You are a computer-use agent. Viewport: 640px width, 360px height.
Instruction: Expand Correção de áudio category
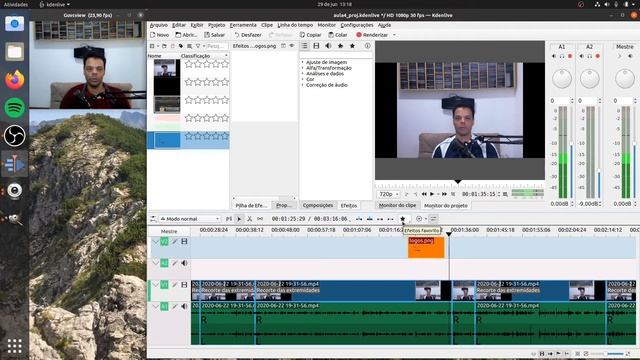point(303,85)
